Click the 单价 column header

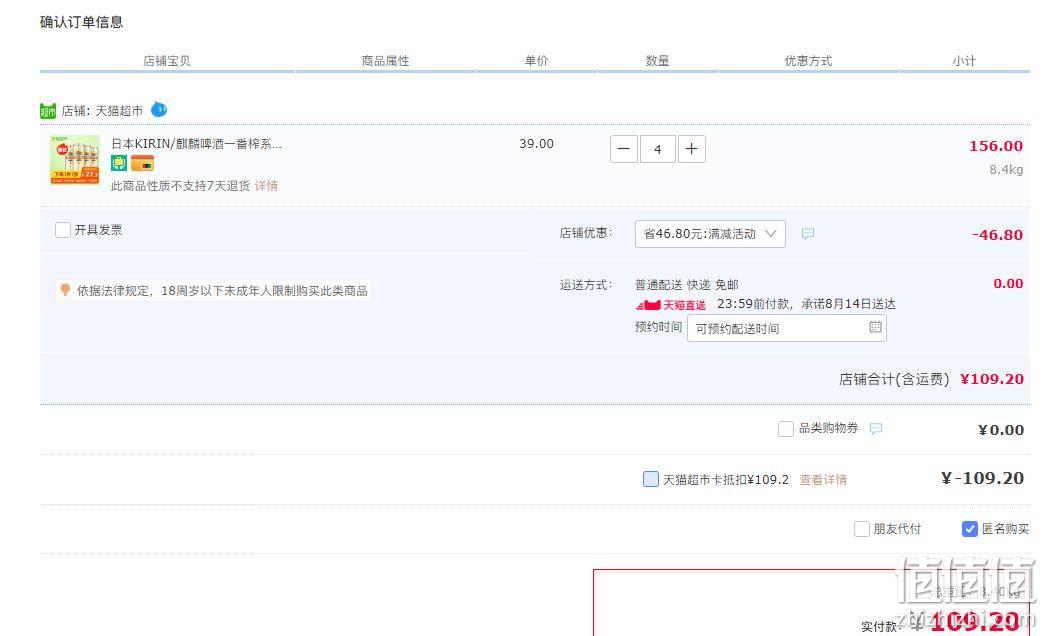pyautogui.click(x=536, y=61)
